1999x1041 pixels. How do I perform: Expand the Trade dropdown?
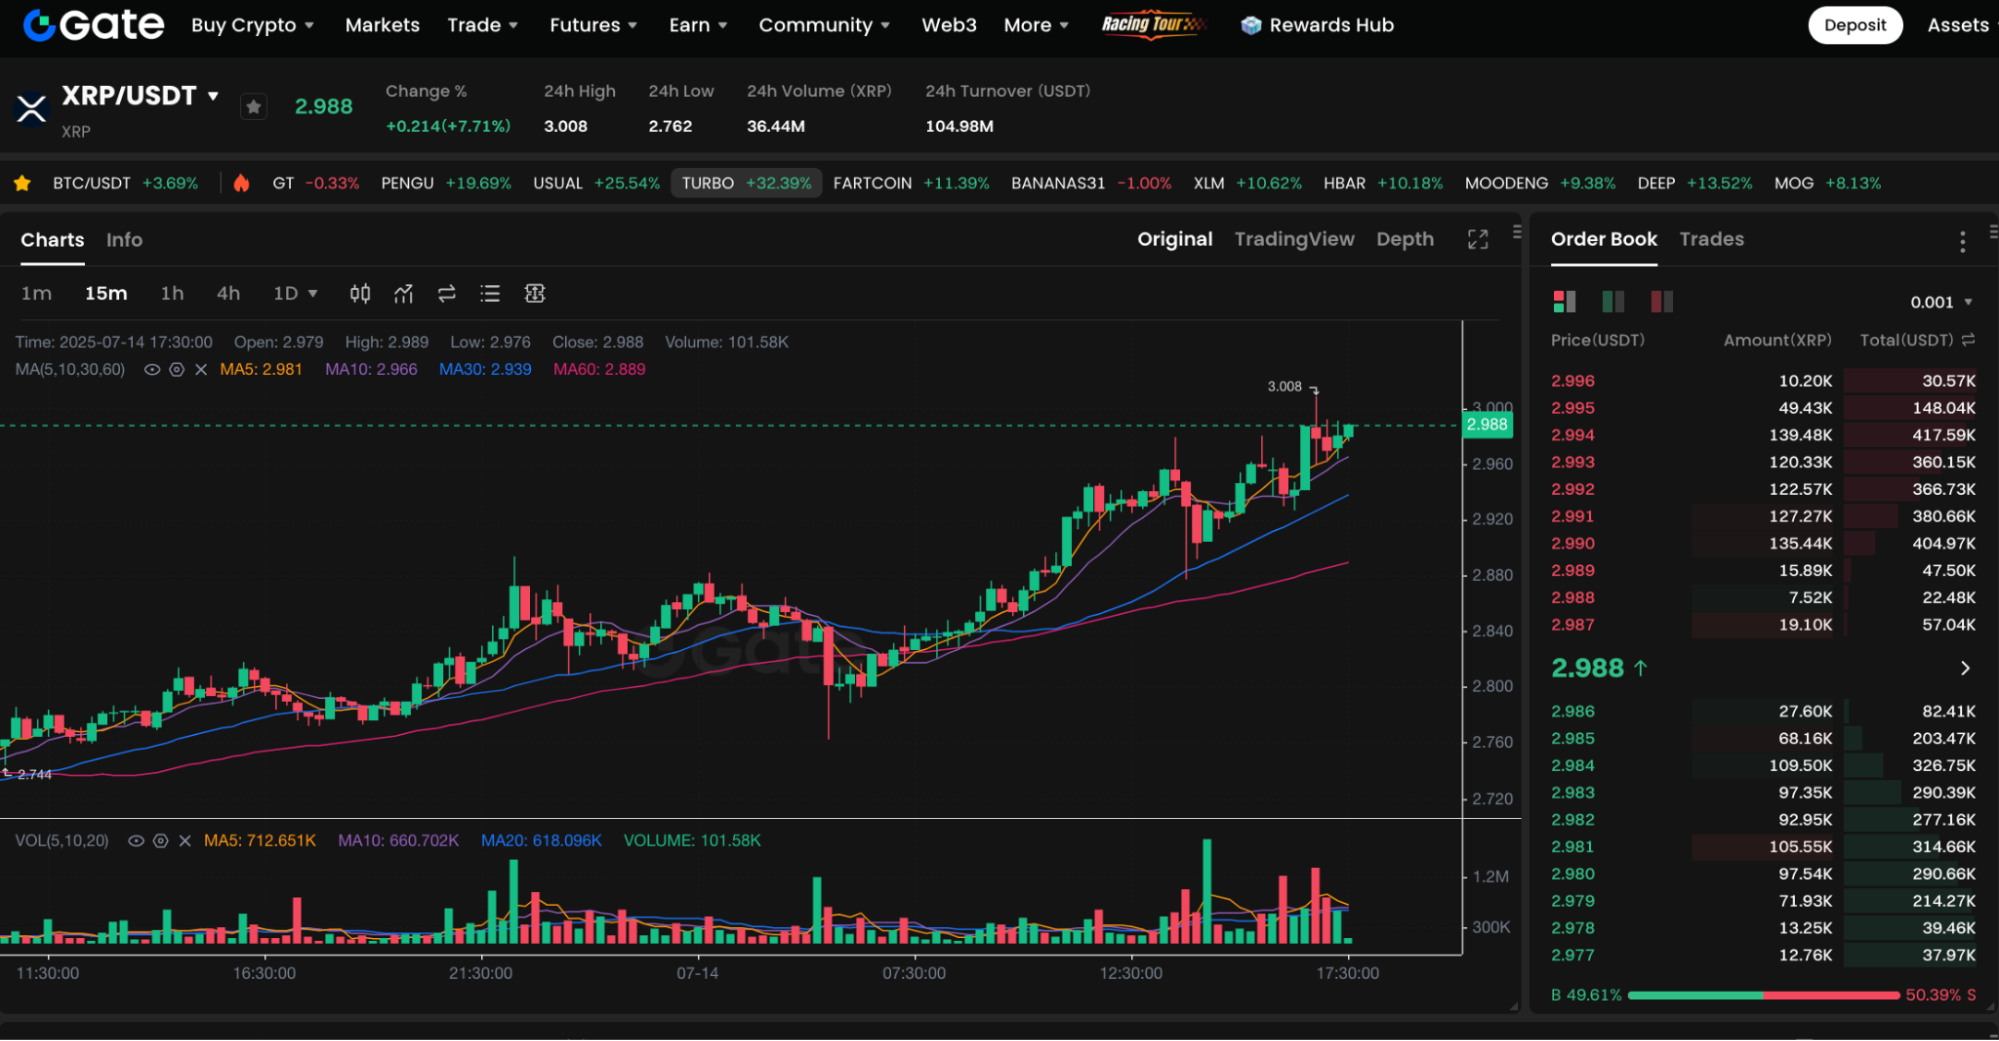click(x=483, y=25)
